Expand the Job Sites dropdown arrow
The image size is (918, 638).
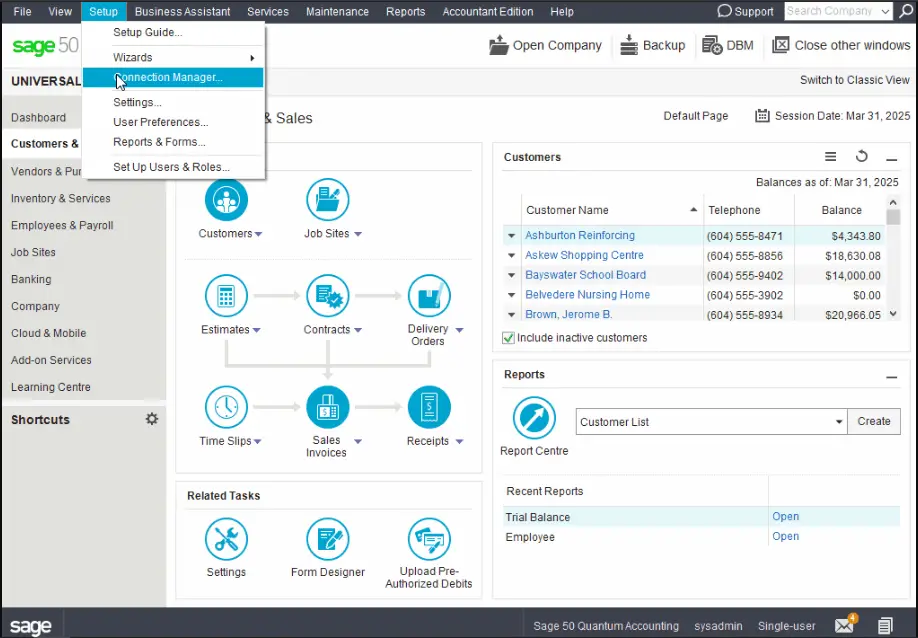[358, 234]
